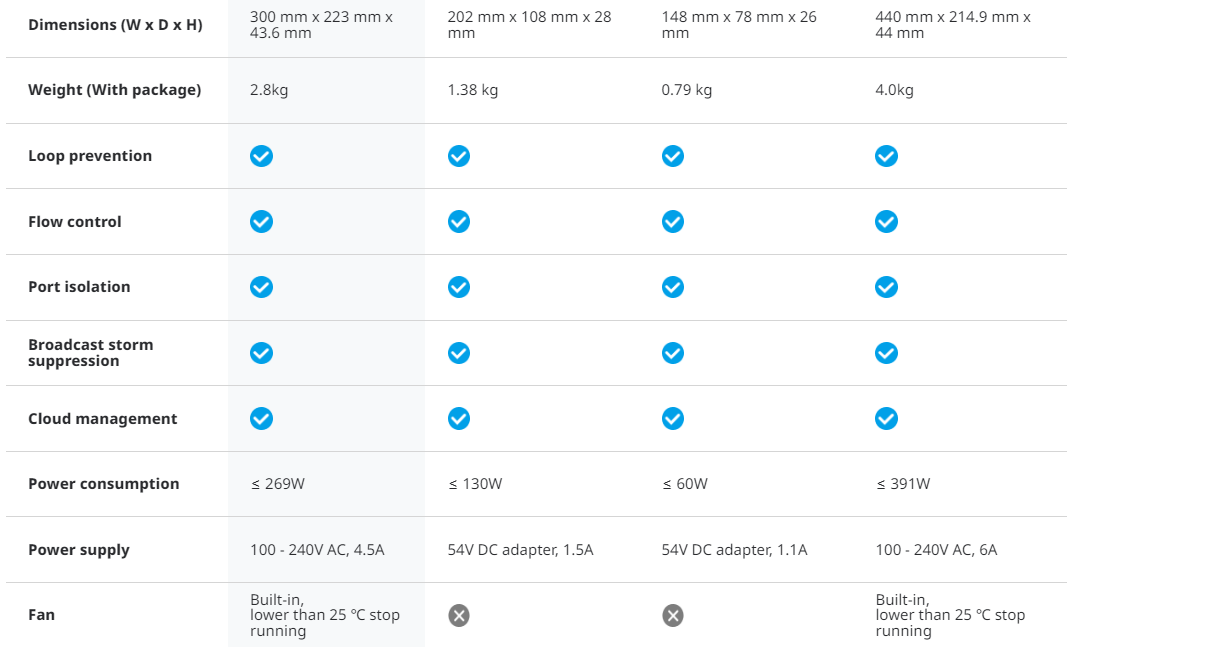
Task: Click the 4.0kg weight value
Action: [894, 90]
